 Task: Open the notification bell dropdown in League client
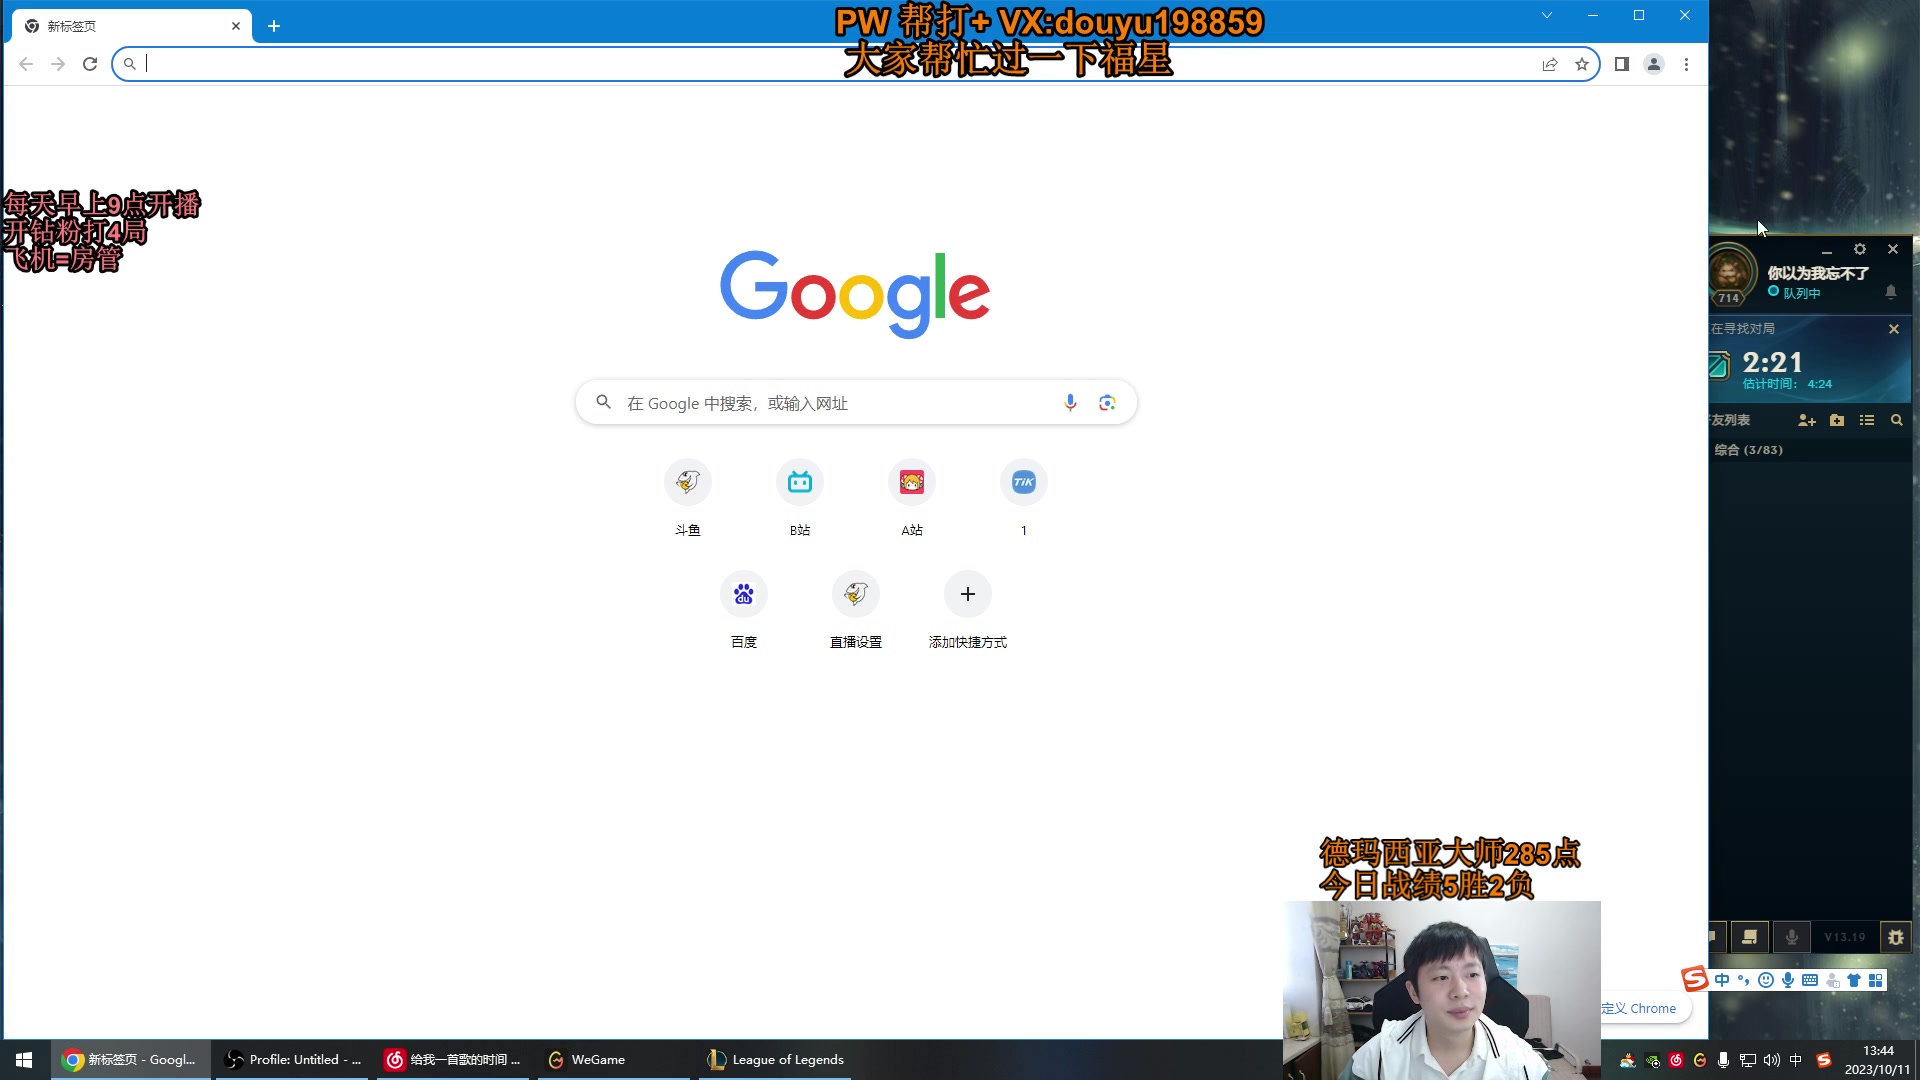(1890, 292)
